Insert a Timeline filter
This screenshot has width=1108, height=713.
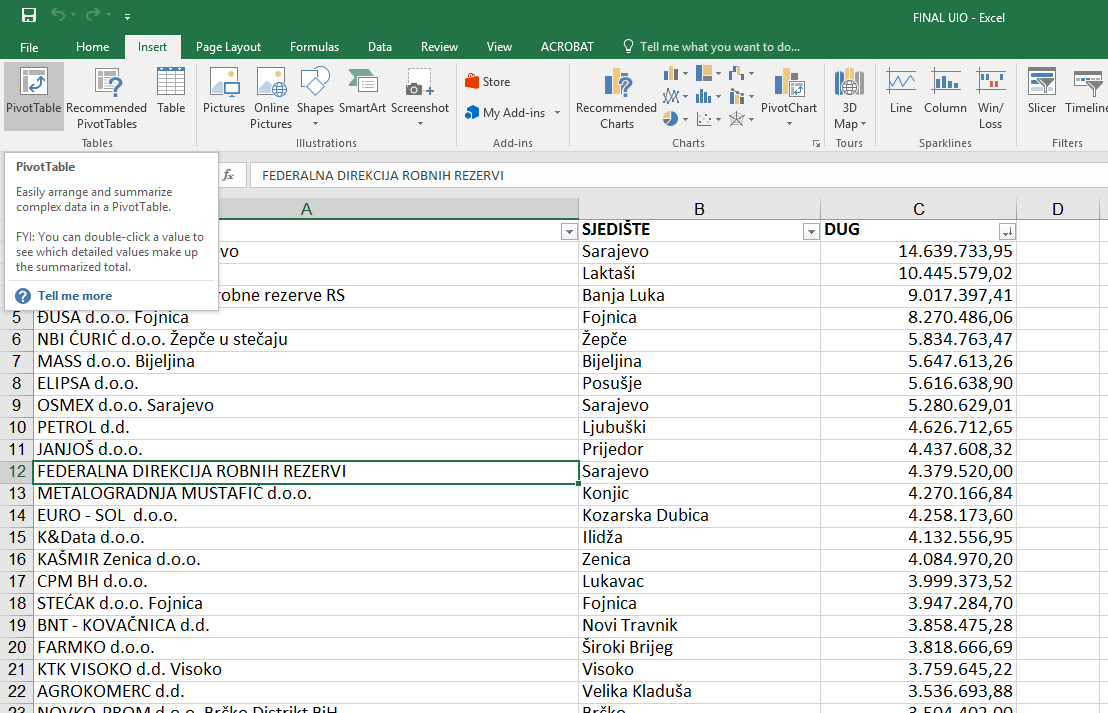(1086, 90)
